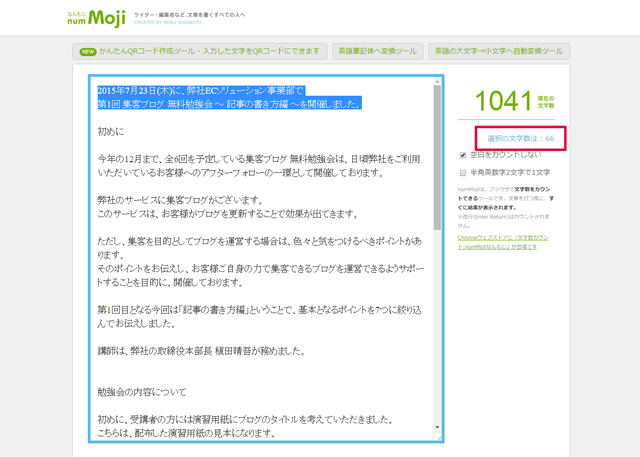
Task: Click 現在の文字数 label
Action: [x=546, y=102]
